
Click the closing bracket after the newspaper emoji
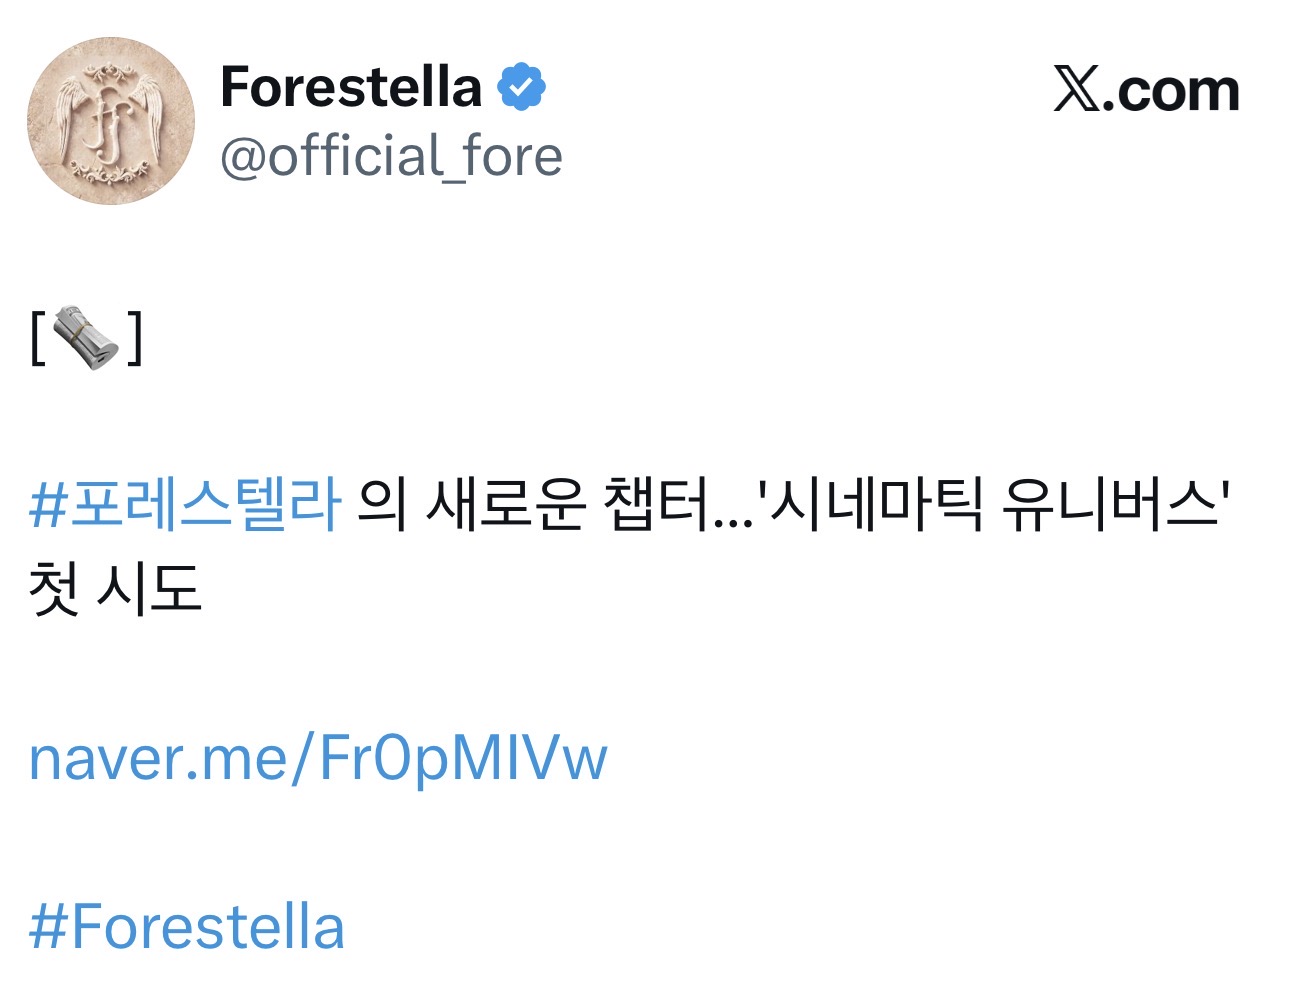tap(134, 338)
